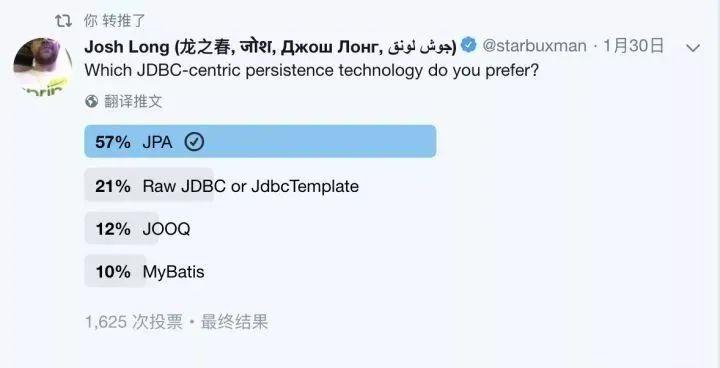Image resolution: width=720 pixels, height=368 pixels.
Task: Click the 你 转推了 retweeted label
Action: click(115, 21)
